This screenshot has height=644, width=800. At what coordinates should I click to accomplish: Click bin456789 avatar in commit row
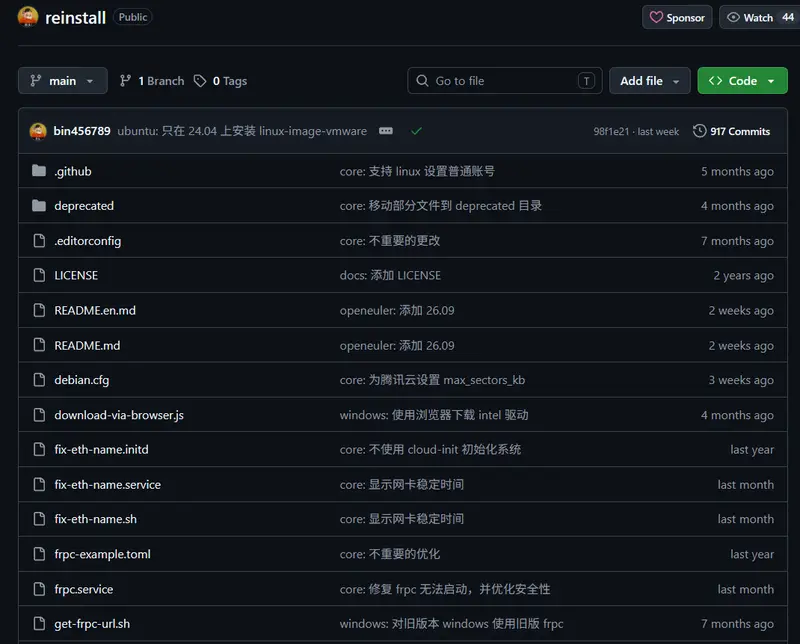38,131
